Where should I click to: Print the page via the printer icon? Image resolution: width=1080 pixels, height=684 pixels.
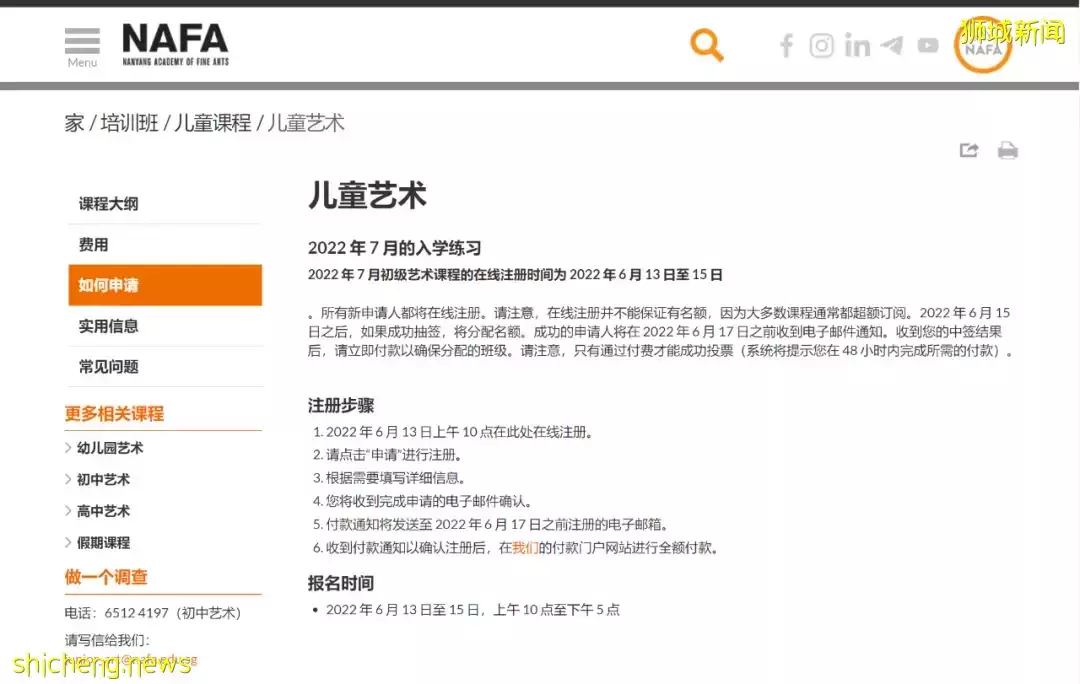point(1008,149)
